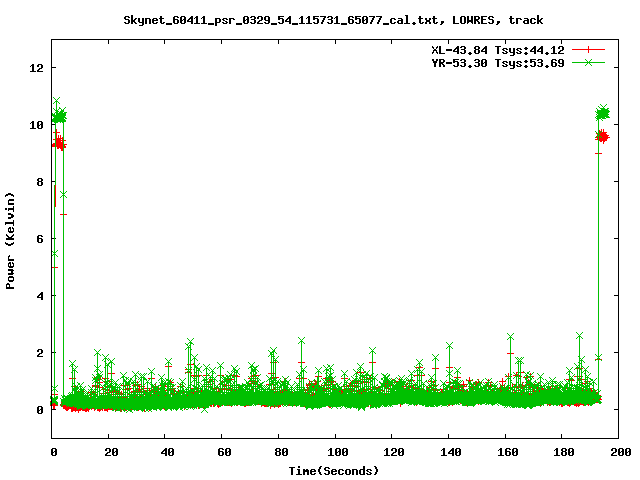Click the x-axis tick label '40'
640x480 pixels.
click(167, 452)
